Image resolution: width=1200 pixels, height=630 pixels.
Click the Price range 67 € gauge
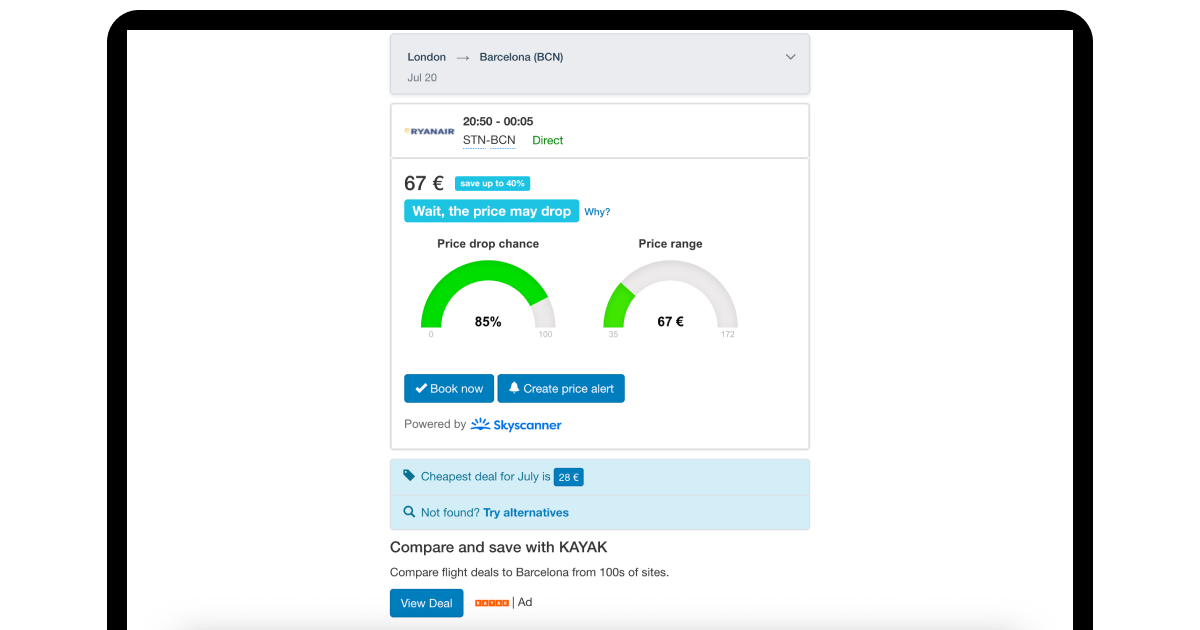click(x=670, y=294)
